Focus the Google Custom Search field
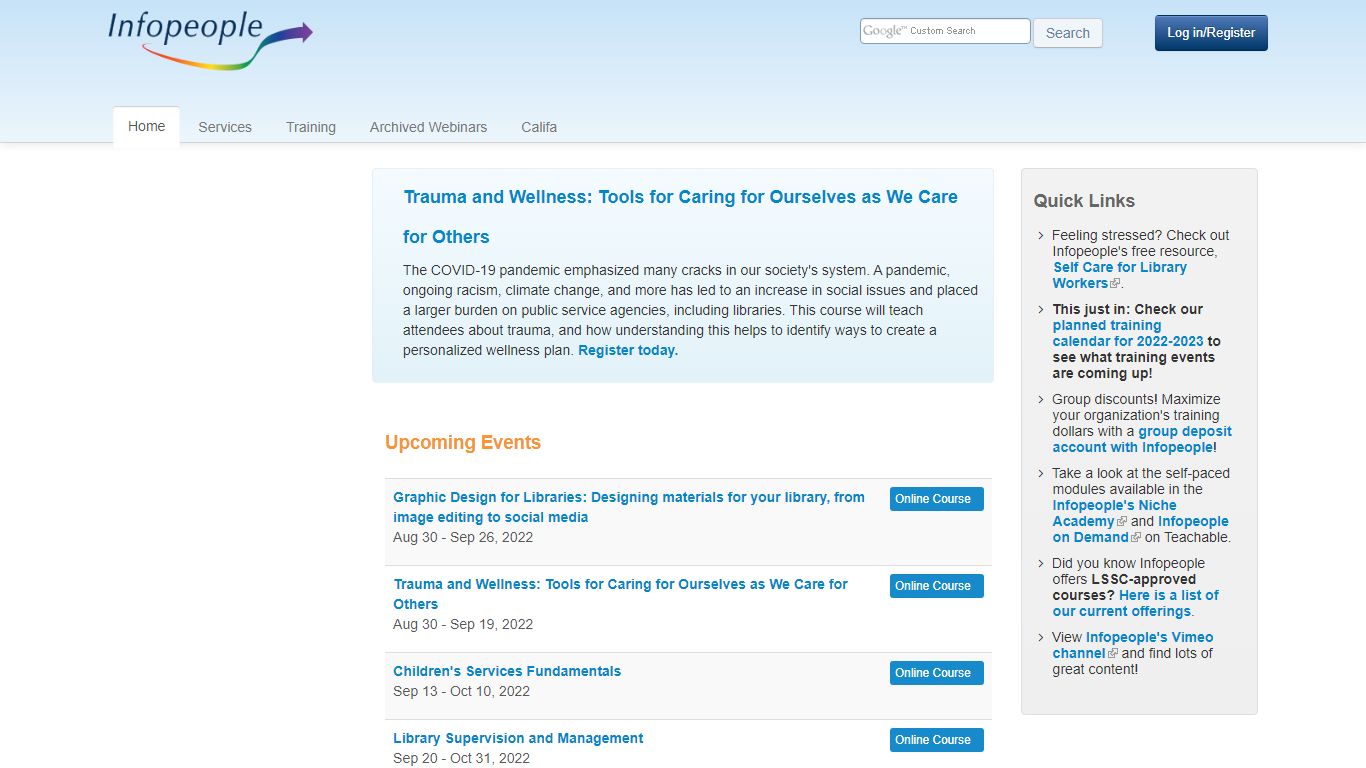The width and height of the screenshot is (1366, 768). point(945,31)
